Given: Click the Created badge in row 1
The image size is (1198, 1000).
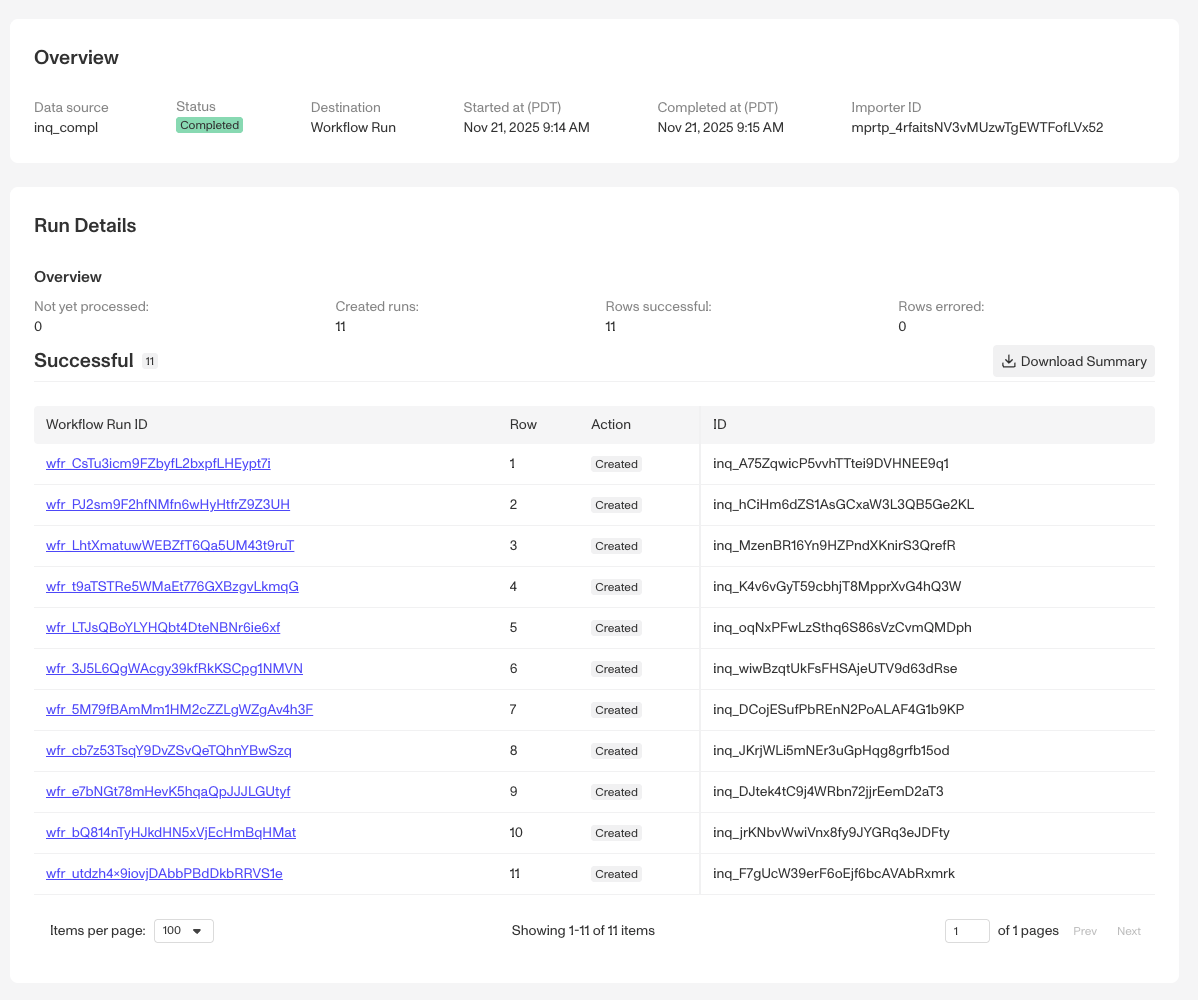Looking at the screenshot, I should coord(616,464).
